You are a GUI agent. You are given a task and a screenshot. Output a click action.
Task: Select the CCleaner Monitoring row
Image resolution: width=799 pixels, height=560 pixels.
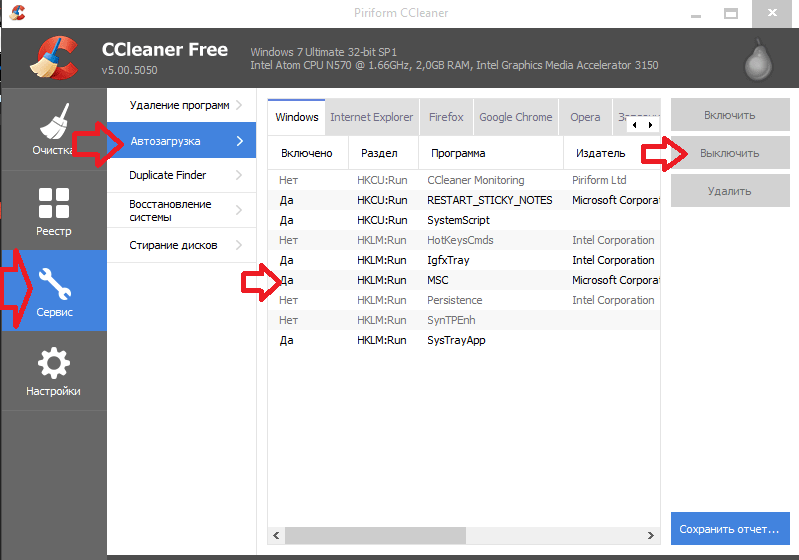(464, 180)
